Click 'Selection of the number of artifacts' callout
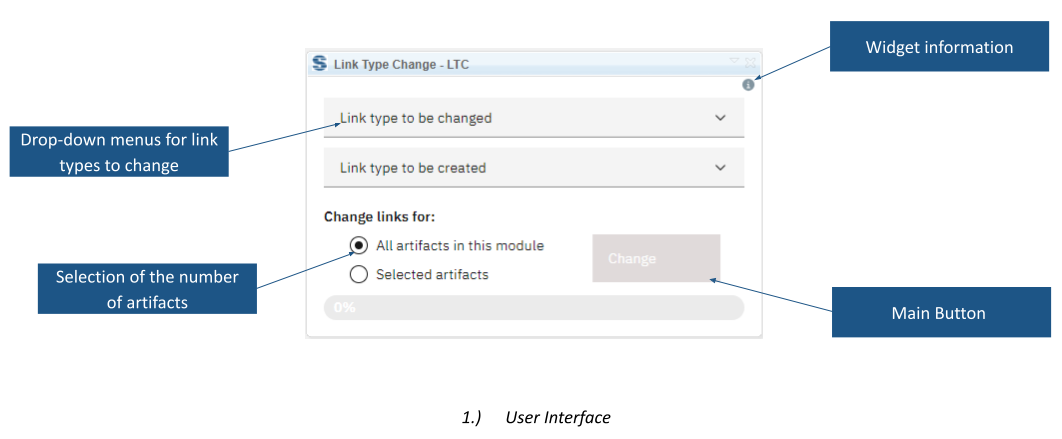Screen dimensions: 1062x439 tap(147, 289)
